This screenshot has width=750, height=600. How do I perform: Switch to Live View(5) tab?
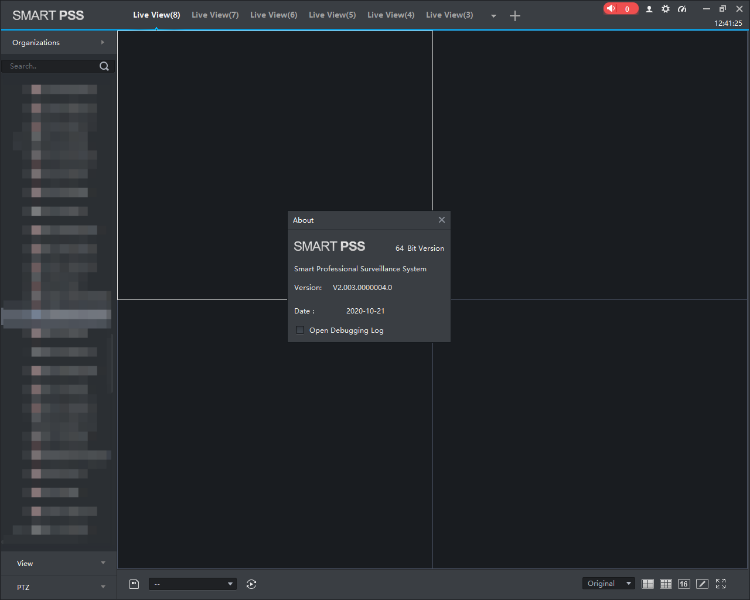click(332, 15)
